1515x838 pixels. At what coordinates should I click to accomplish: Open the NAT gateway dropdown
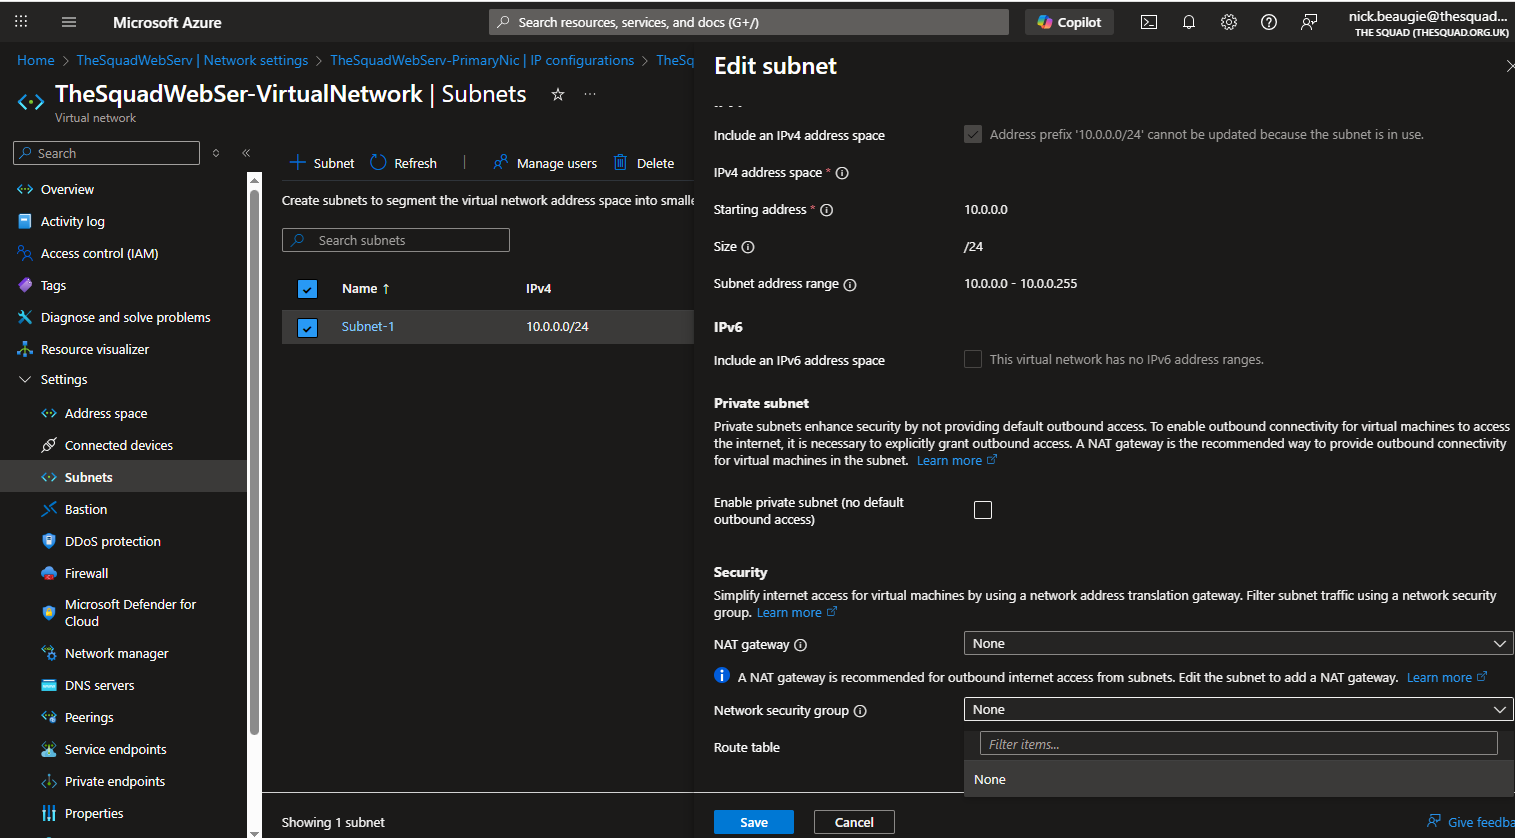[x=1238, y=644]
